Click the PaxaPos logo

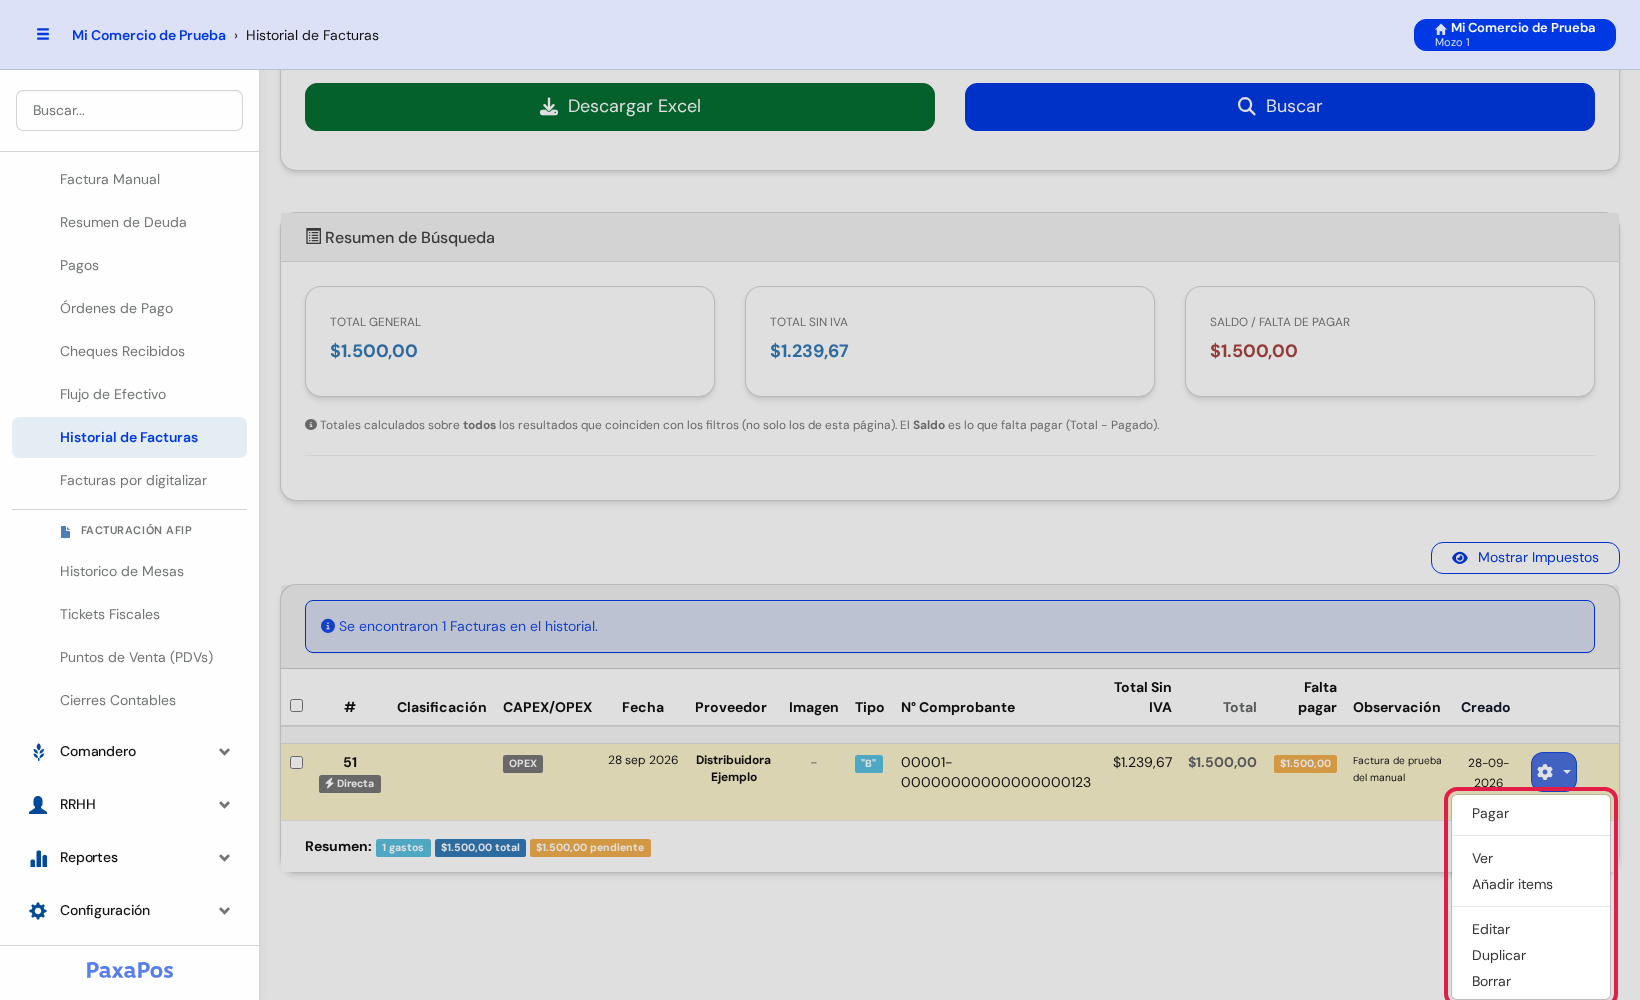pyautogui.click(x=130, y=971)
